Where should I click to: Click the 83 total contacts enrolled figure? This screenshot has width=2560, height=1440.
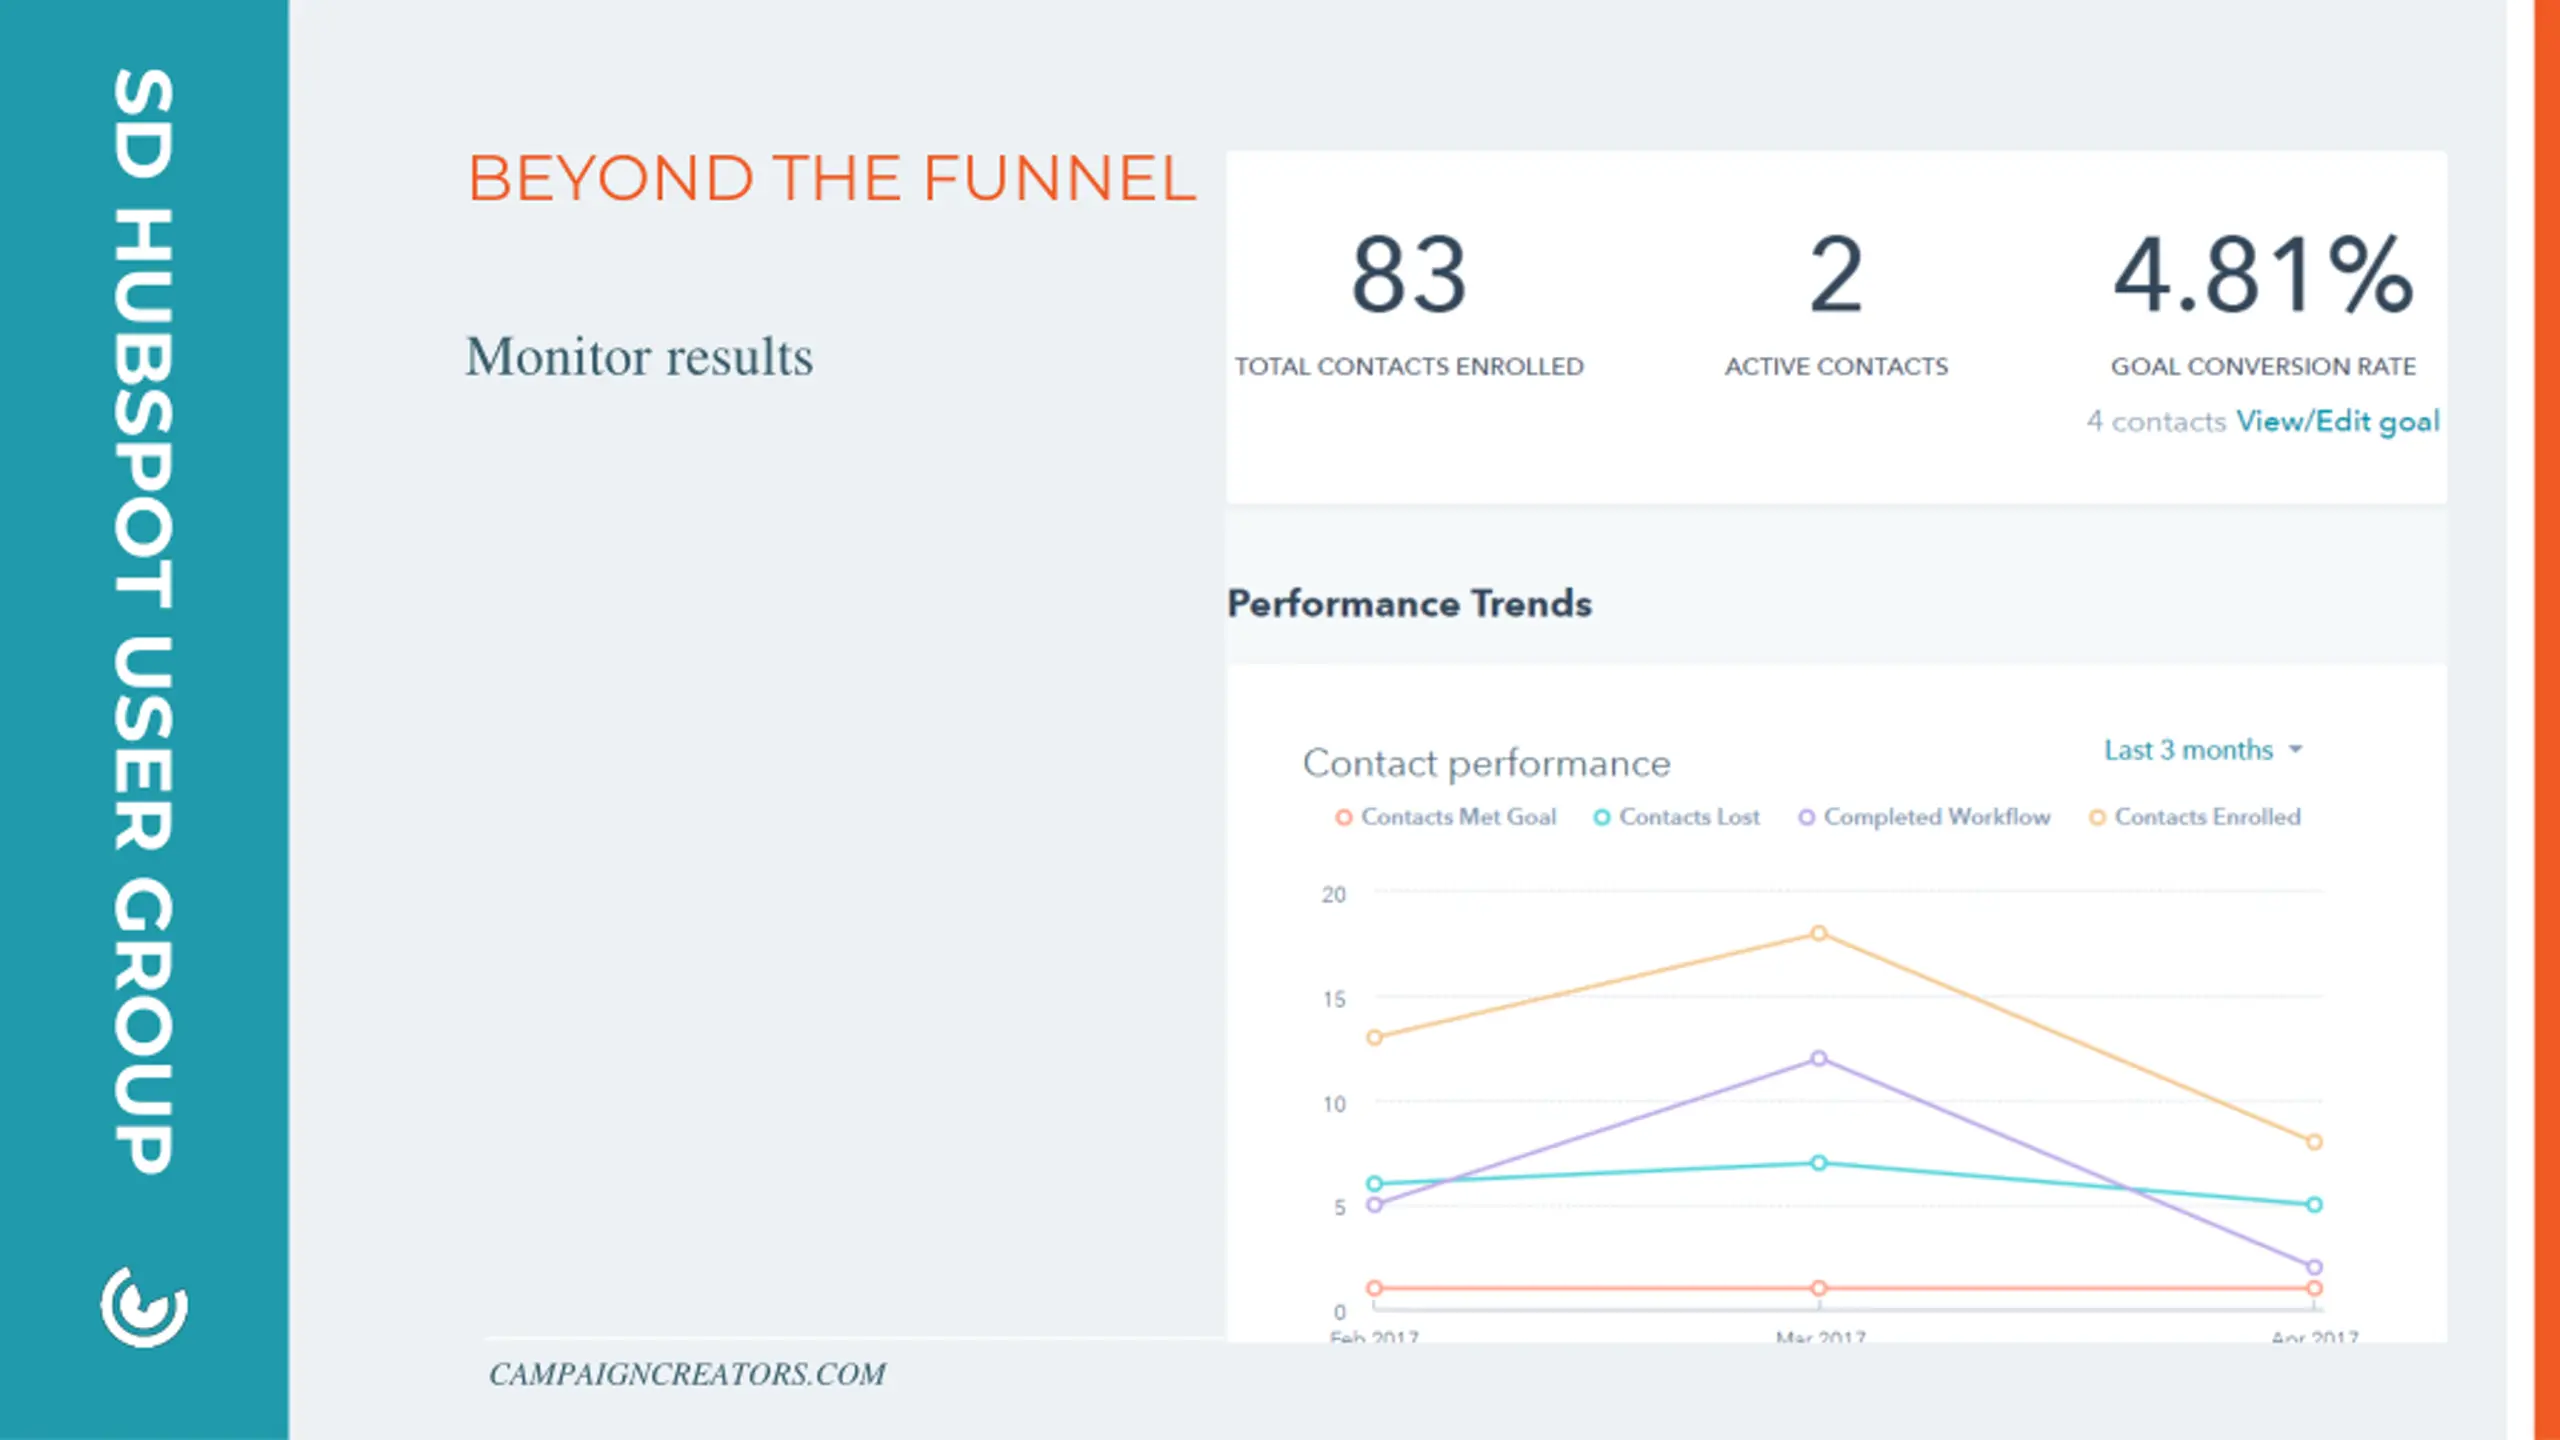pos(1409,274)
